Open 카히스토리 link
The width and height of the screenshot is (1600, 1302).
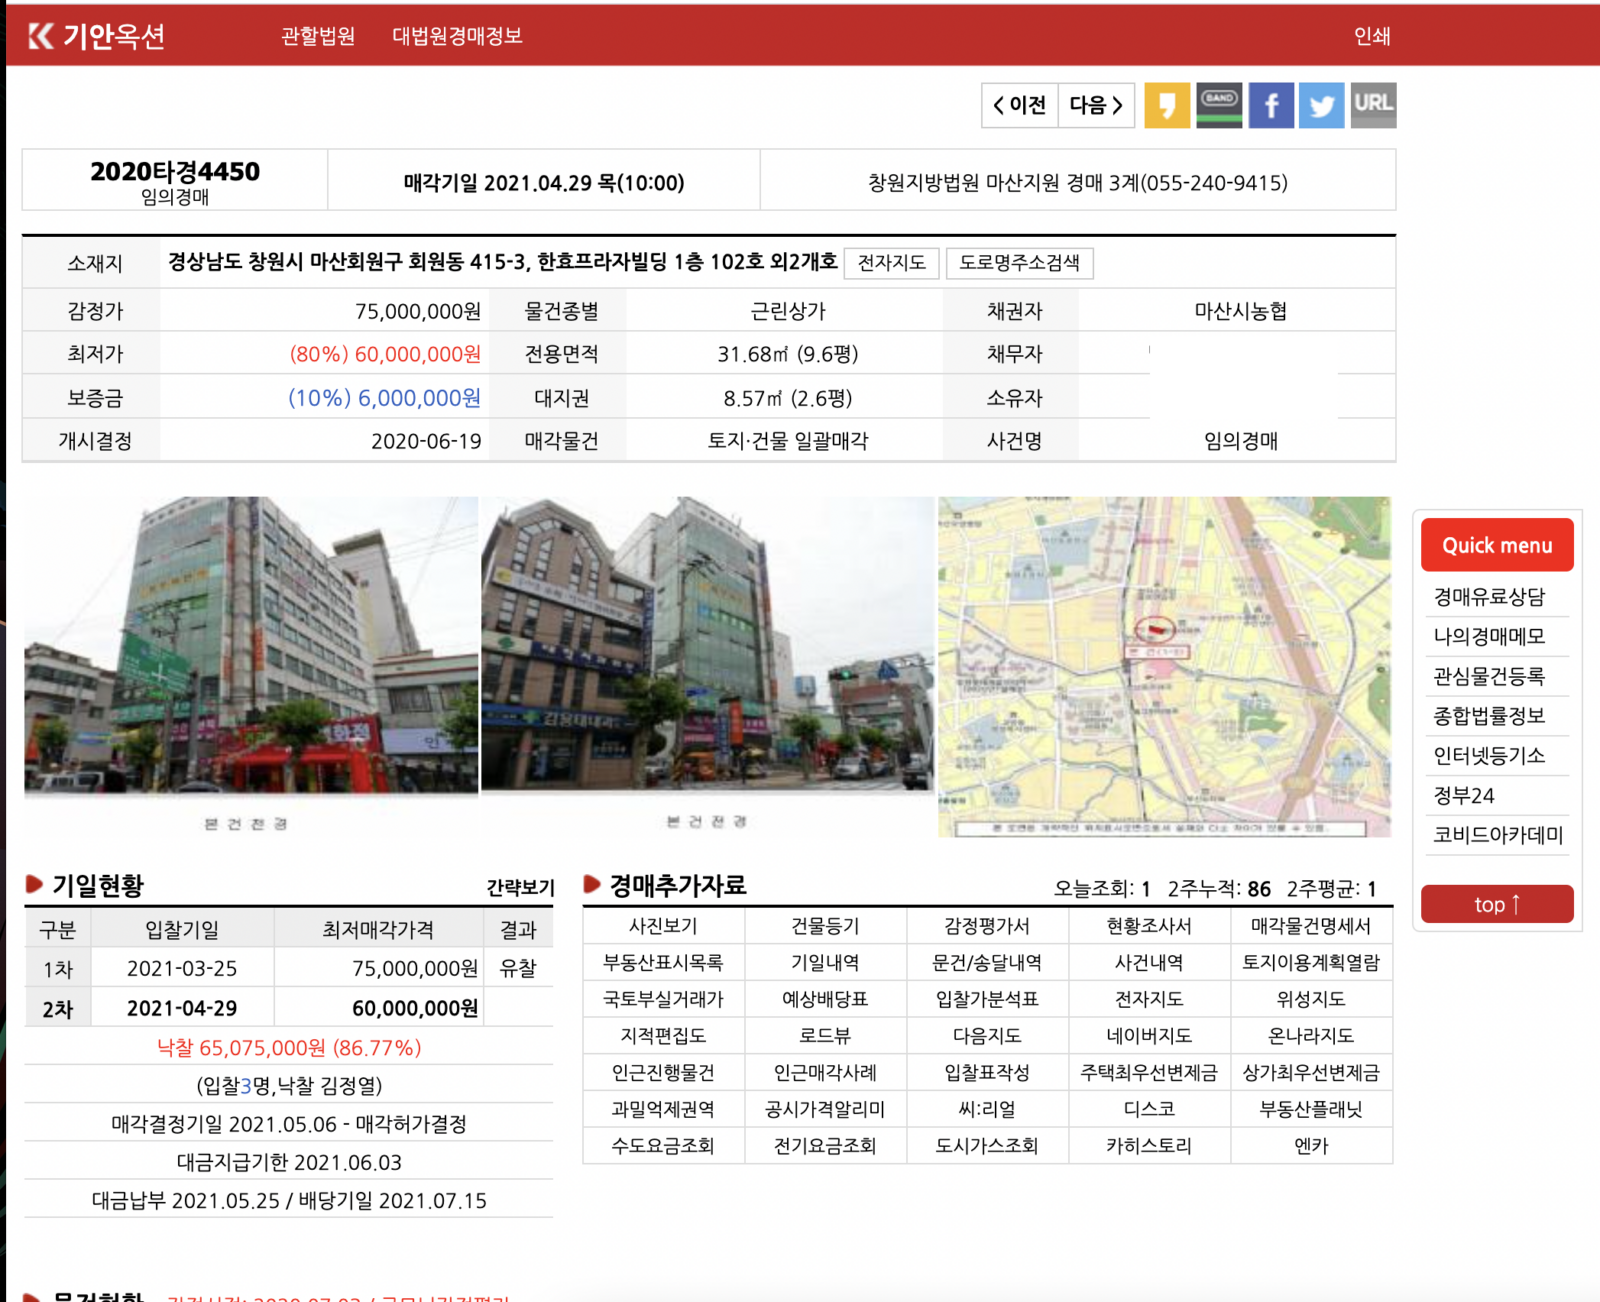point(1149,1145)
